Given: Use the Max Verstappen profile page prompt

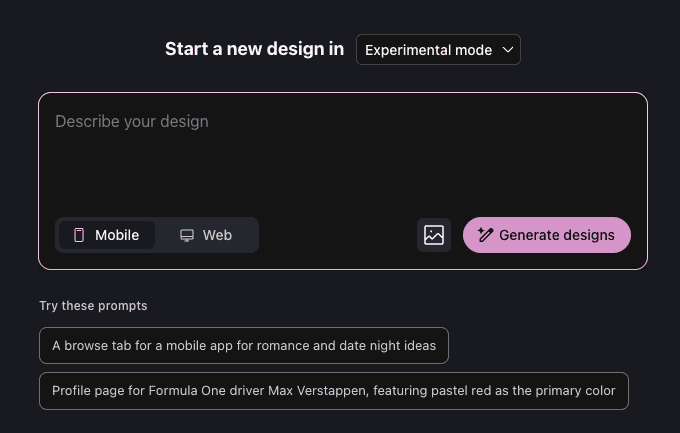Looking at the screenshot, I should [334, 390].
